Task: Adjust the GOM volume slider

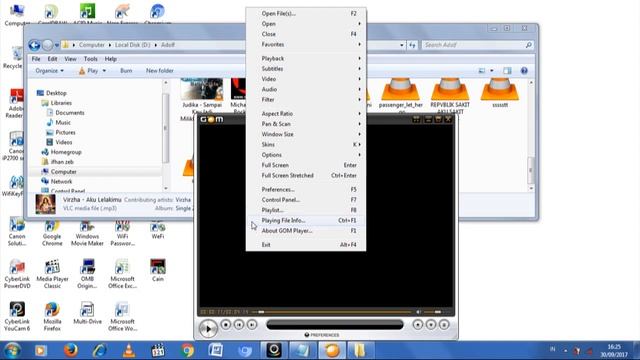Action: click(437, 312)
